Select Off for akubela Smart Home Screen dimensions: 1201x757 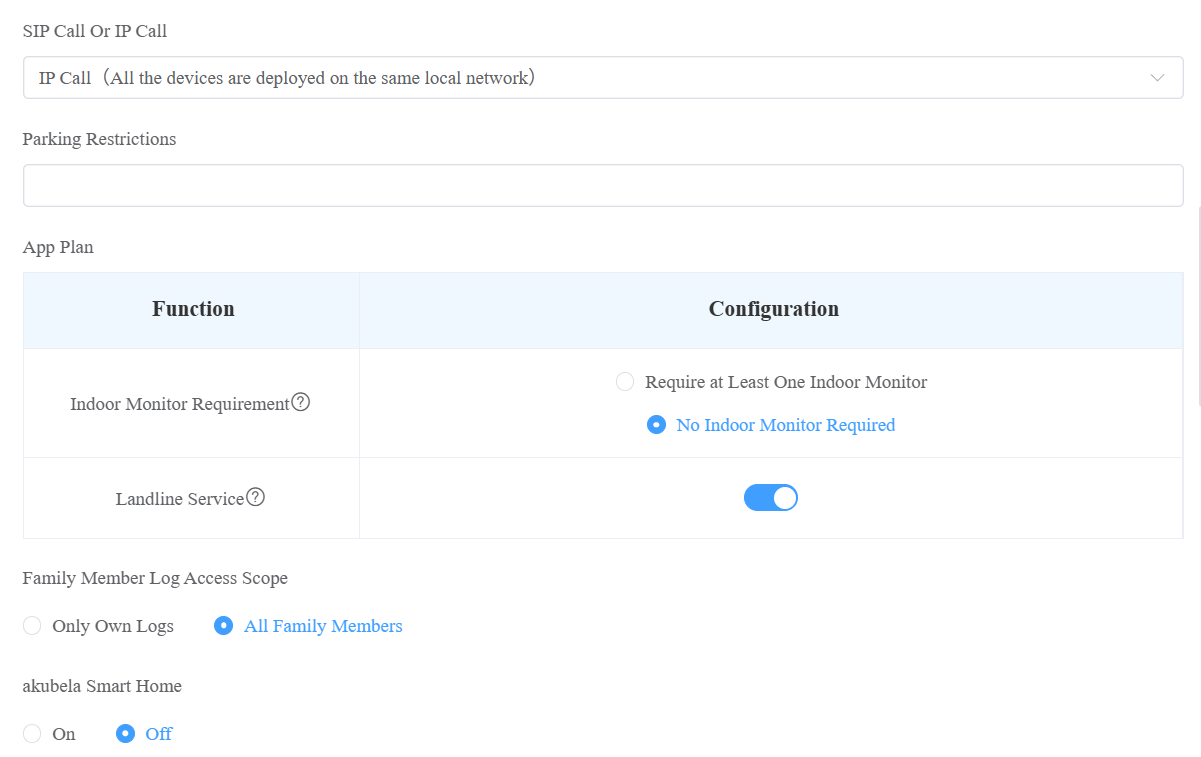pyautogui.click(x=125, y=734)
